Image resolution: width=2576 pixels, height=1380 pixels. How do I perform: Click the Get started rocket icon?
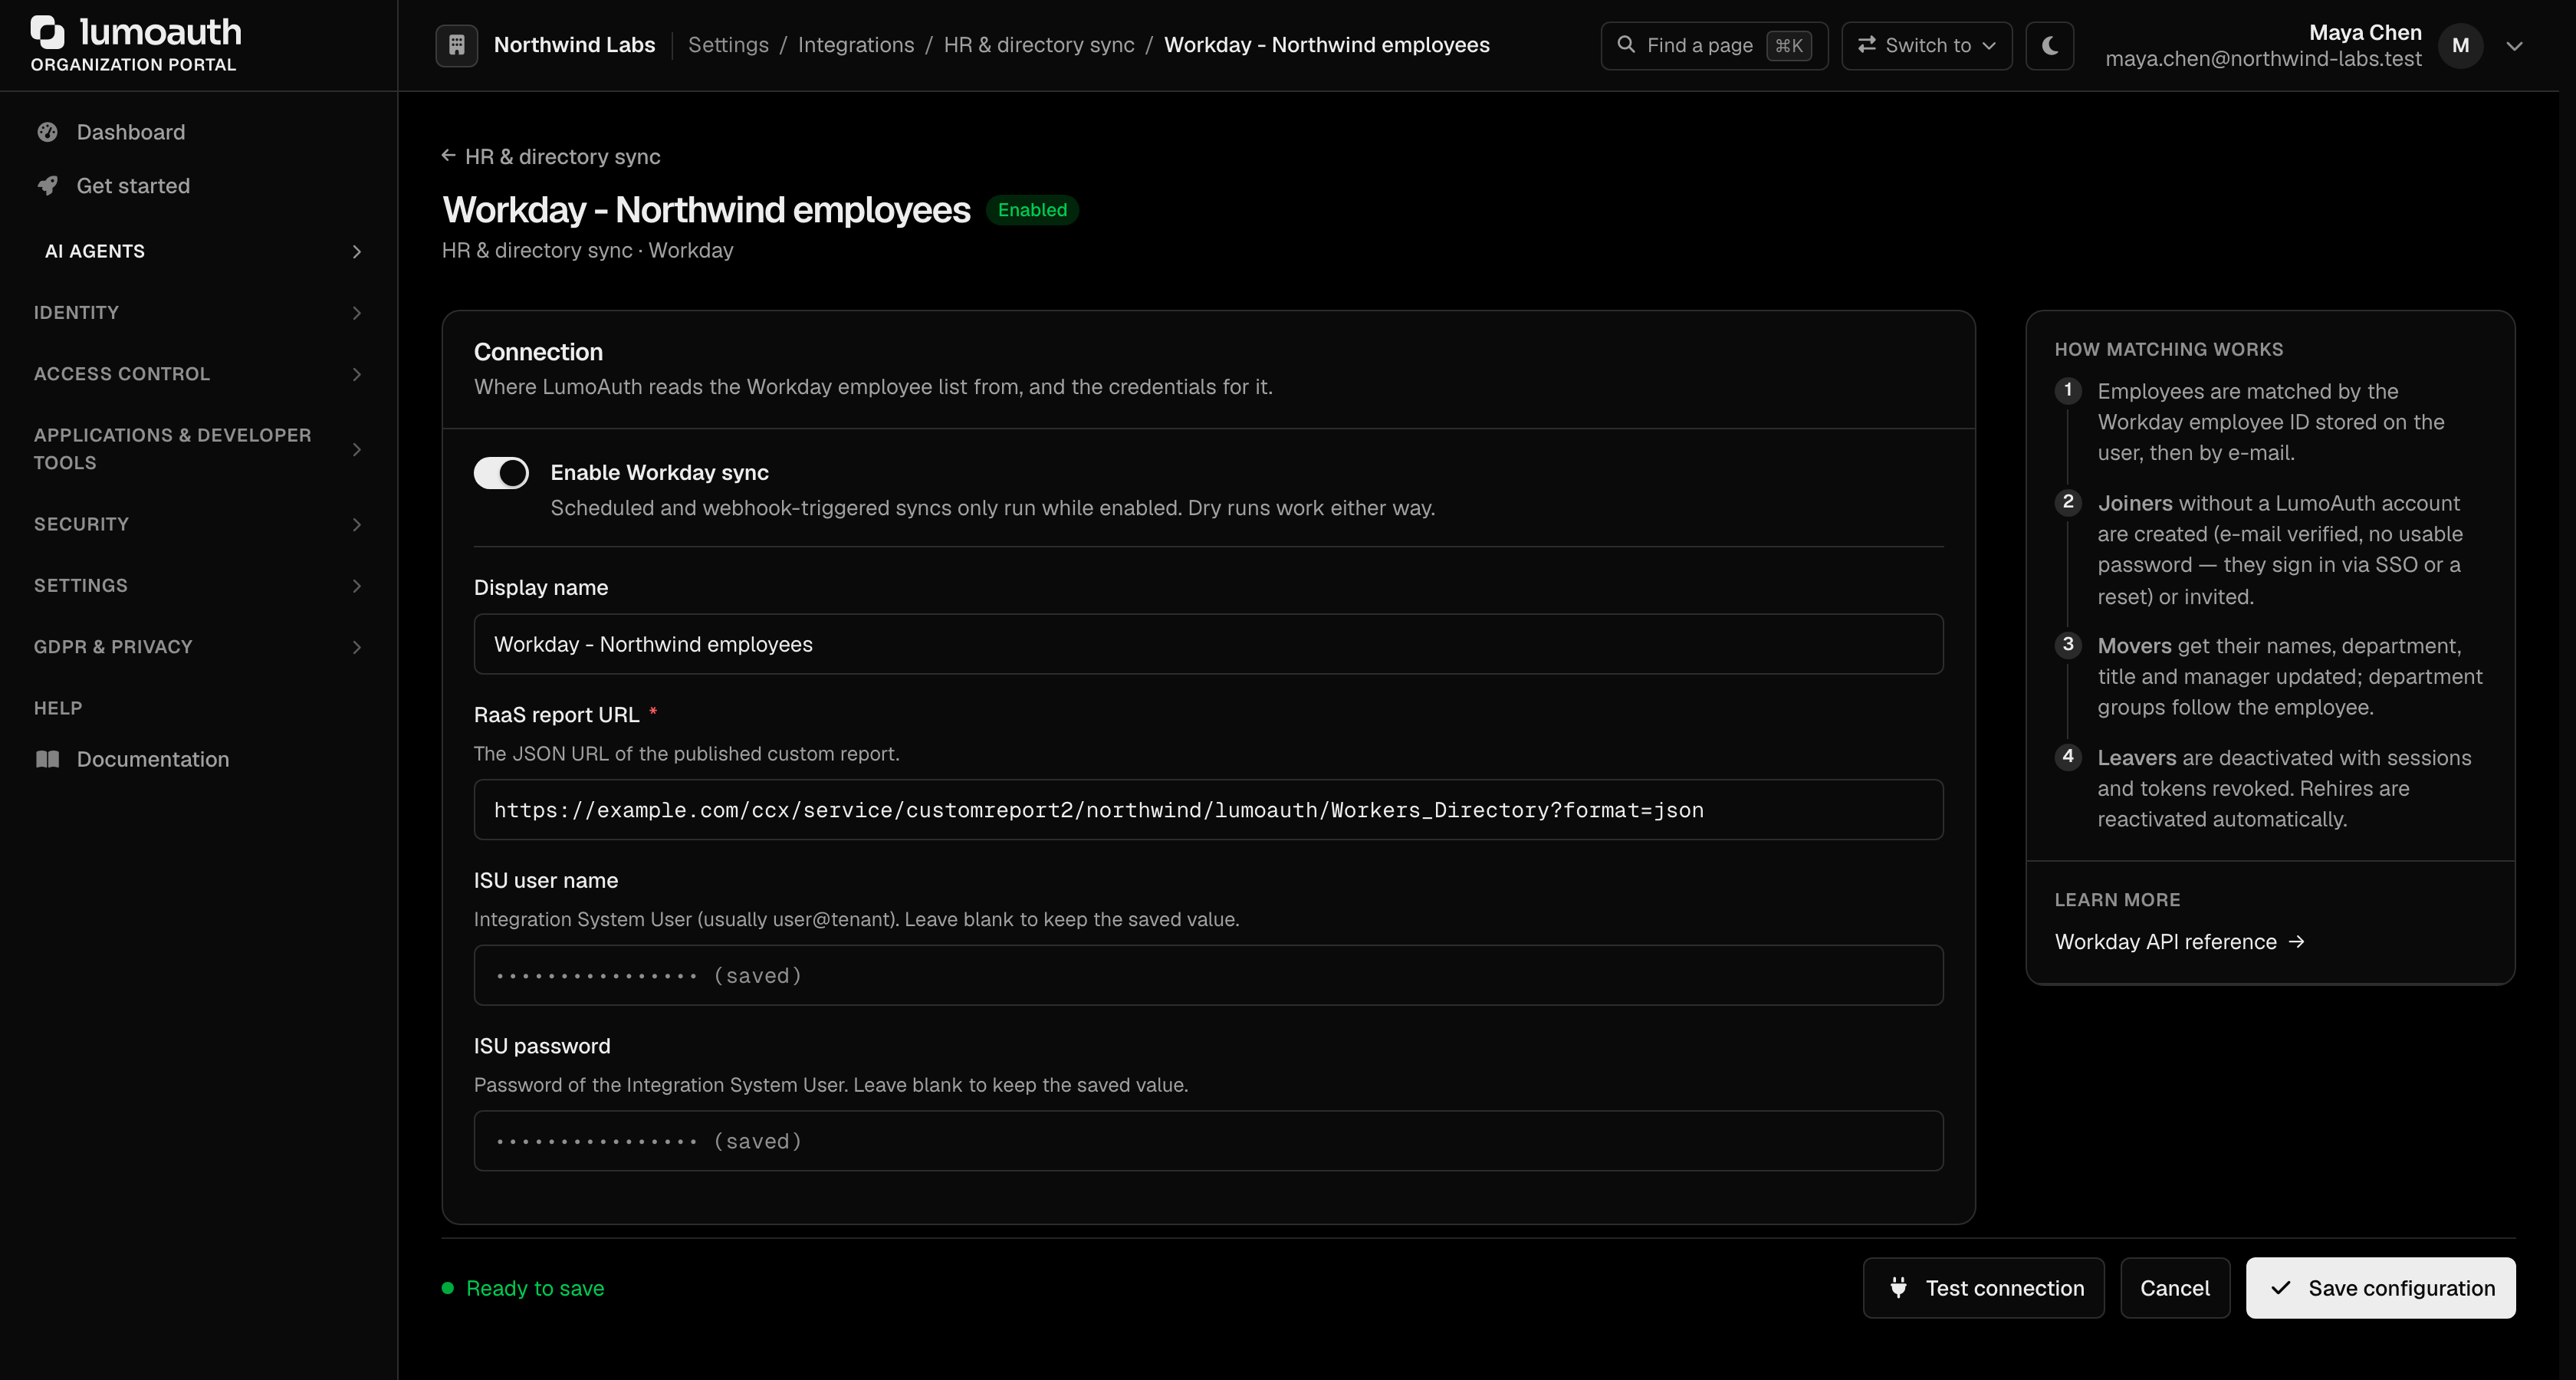[x=47, y=186]
